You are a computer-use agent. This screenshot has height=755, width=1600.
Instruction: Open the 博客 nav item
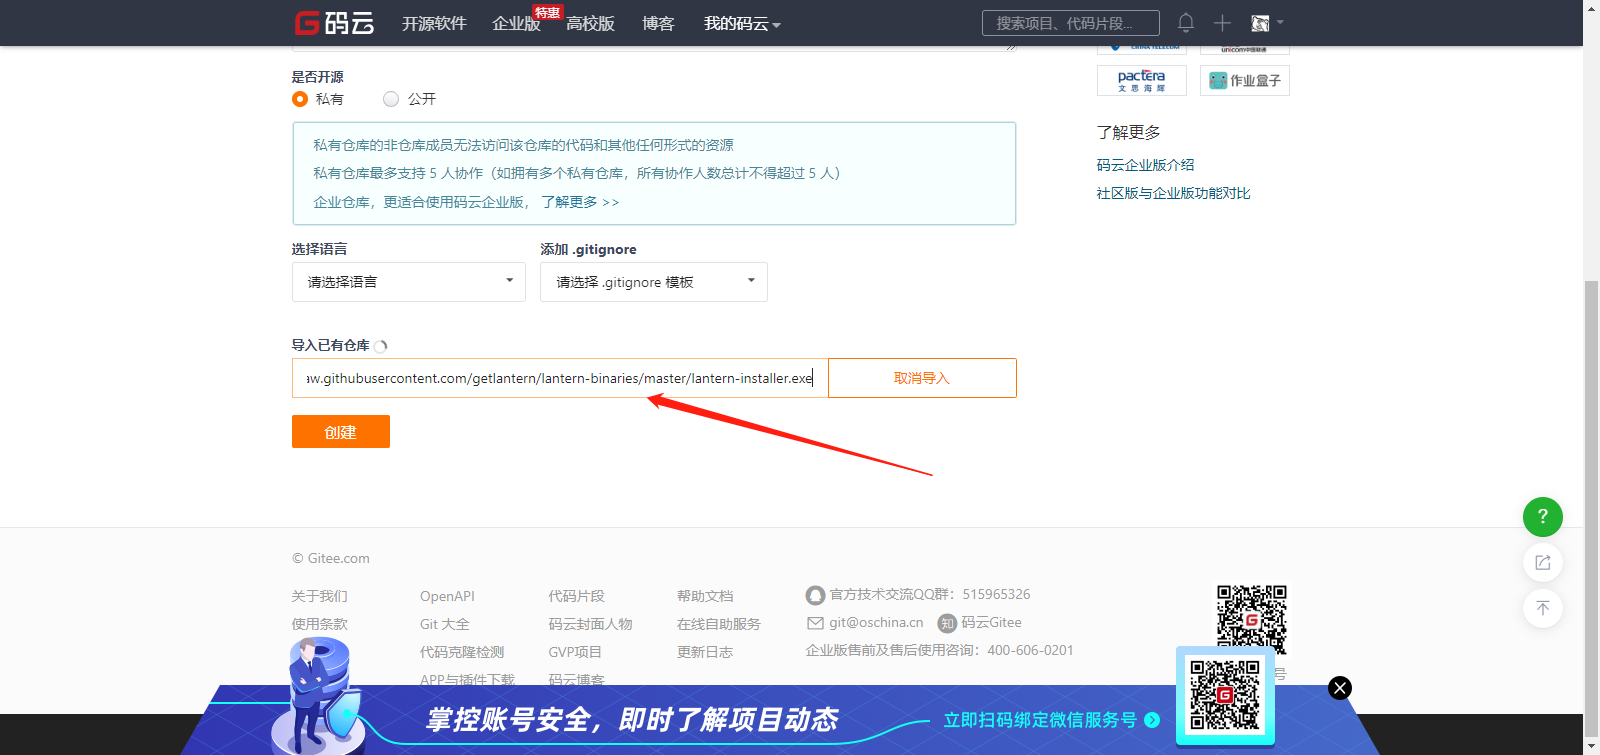(x=658, y=23)
